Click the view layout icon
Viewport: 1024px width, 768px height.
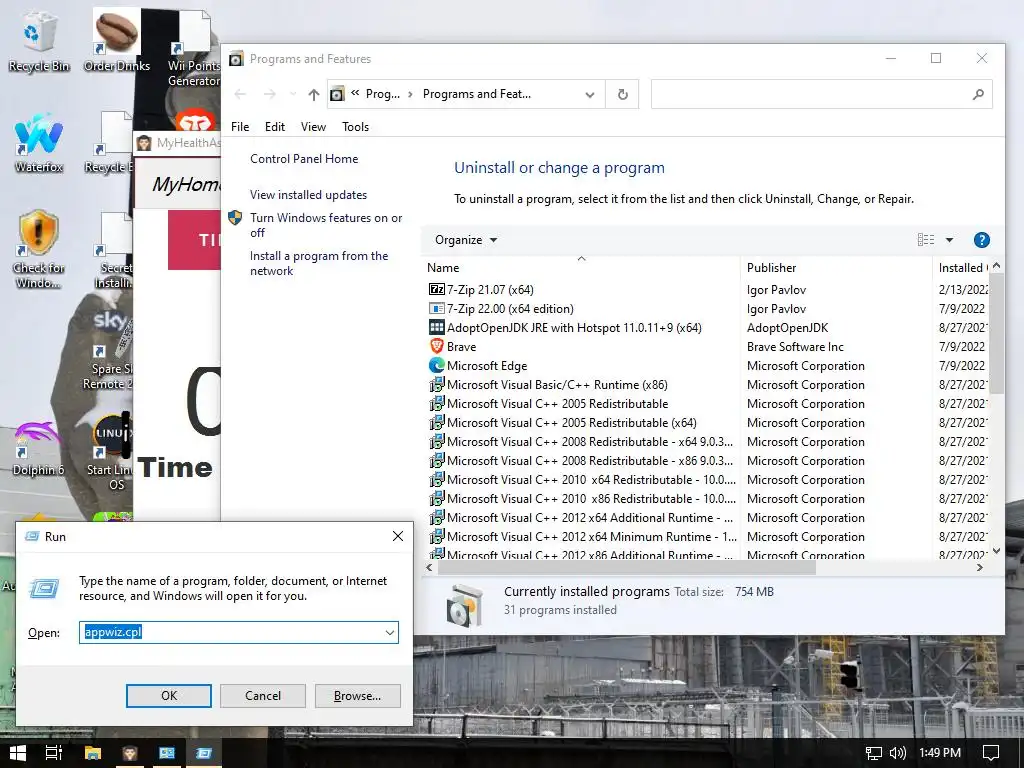coord(925,240)
